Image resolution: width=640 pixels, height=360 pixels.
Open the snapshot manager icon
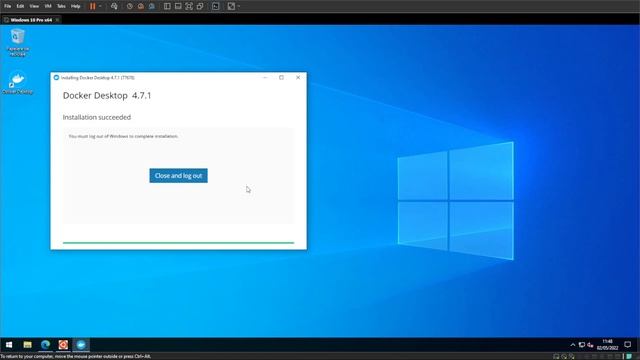coord(151,6)
